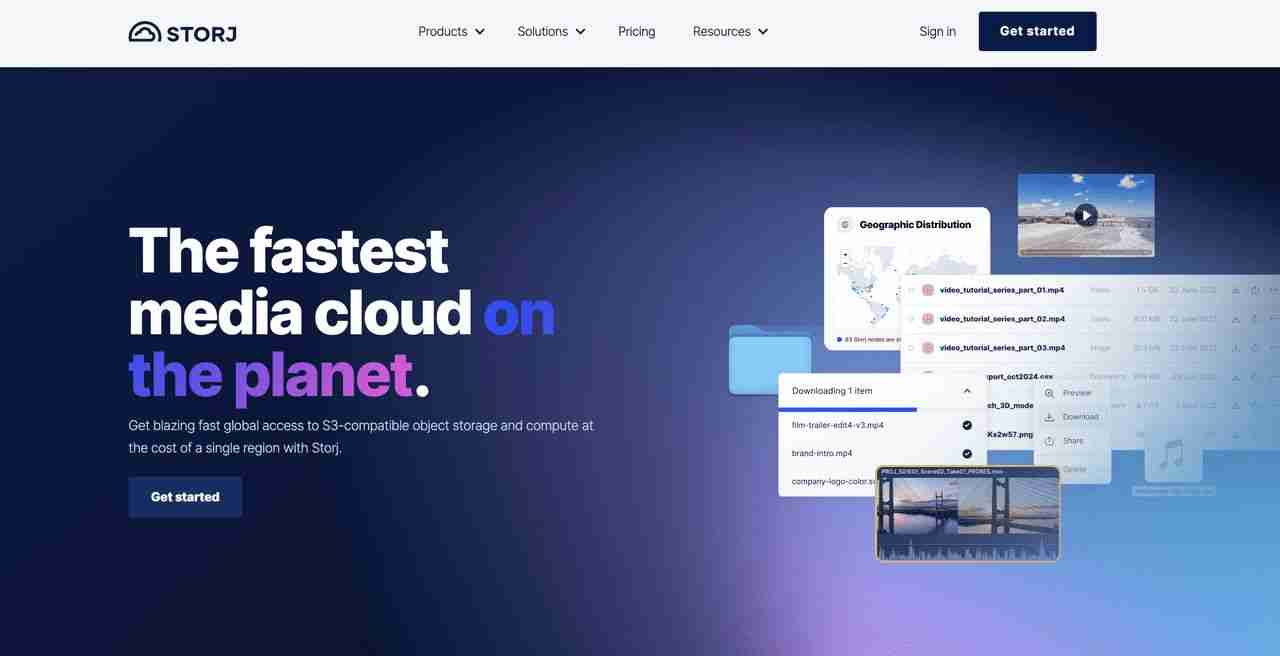Expand the Products dropdown menu
This screenshot has height=656, width=1280.
pos(451,31)
